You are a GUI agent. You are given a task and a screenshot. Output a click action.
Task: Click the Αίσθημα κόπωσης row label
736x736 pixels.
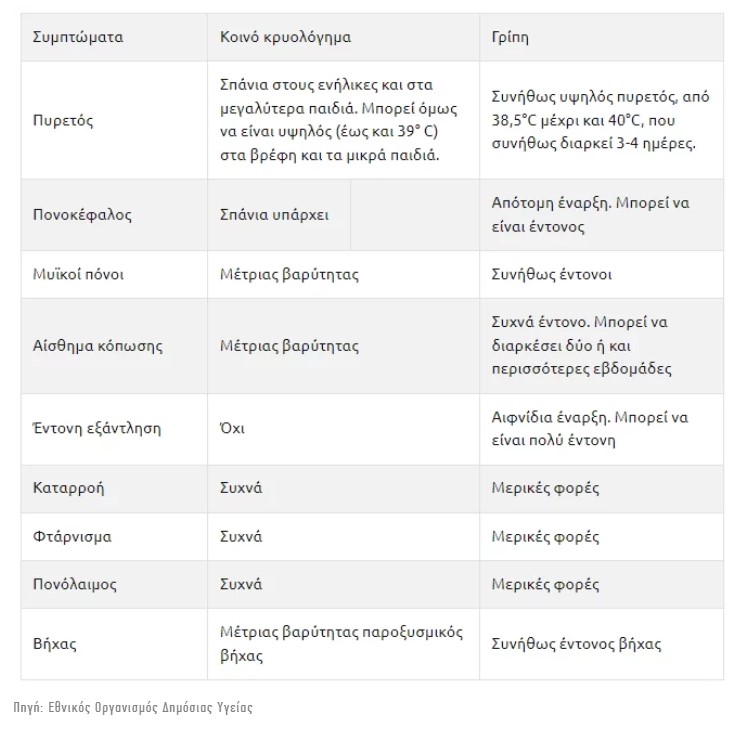(x=98, y=346)
